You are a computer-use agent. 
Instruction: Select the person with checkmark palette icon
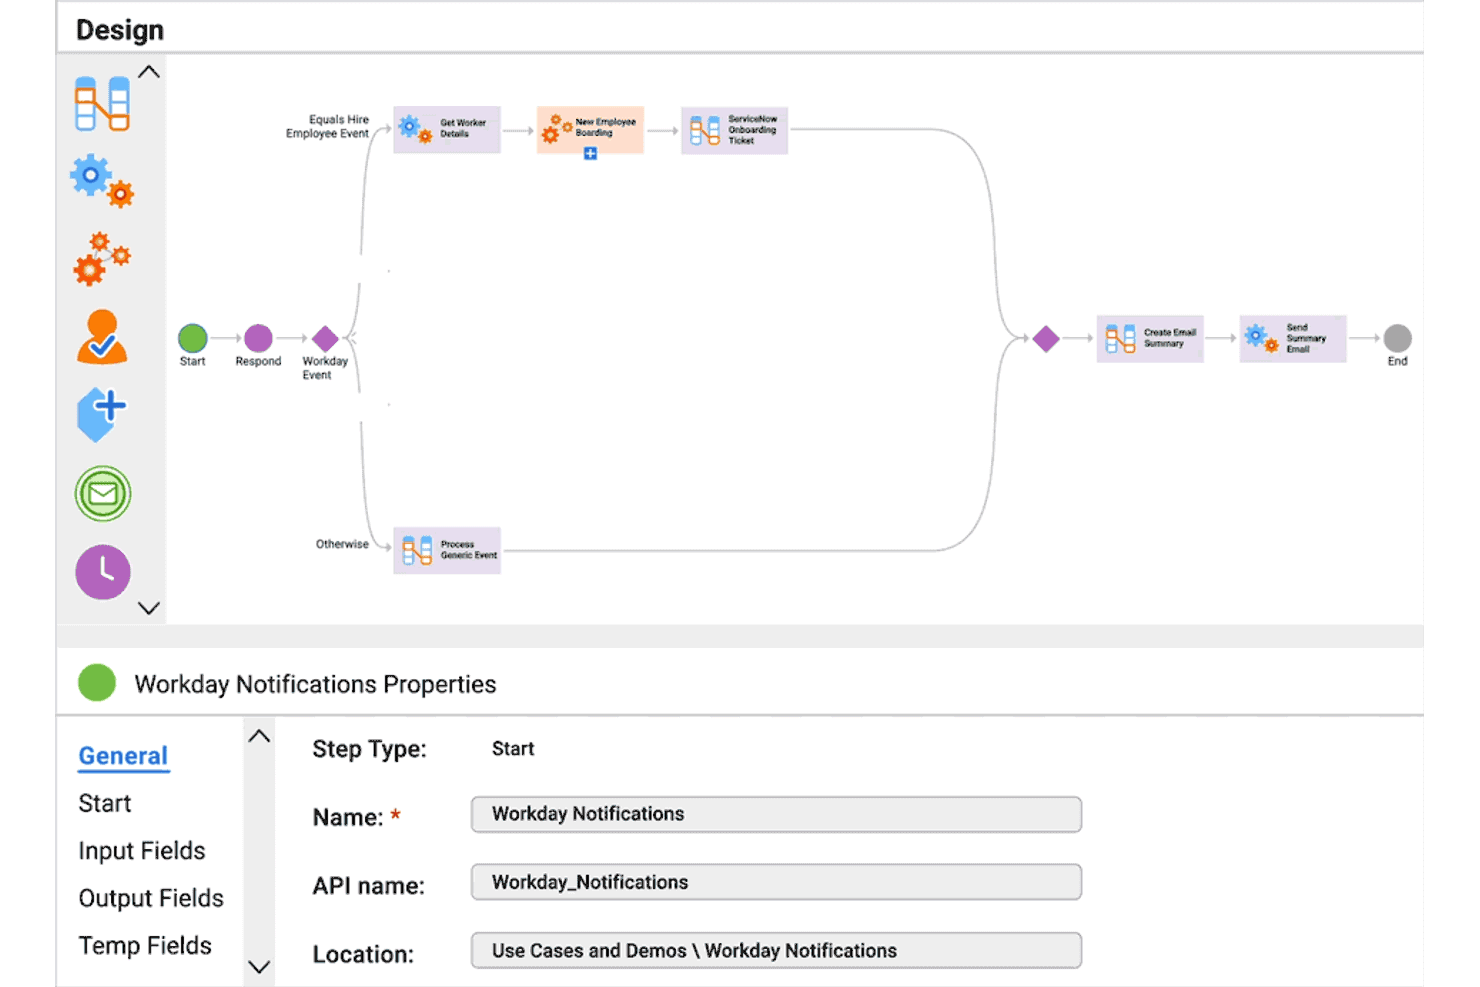(x=102, y=336)
